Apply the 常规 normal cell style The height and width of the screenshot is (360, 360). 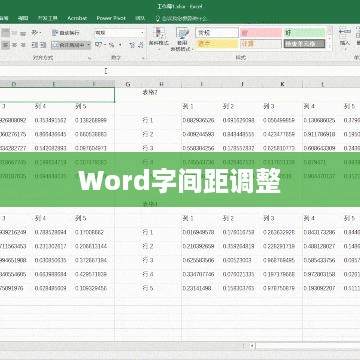(217, 33)
